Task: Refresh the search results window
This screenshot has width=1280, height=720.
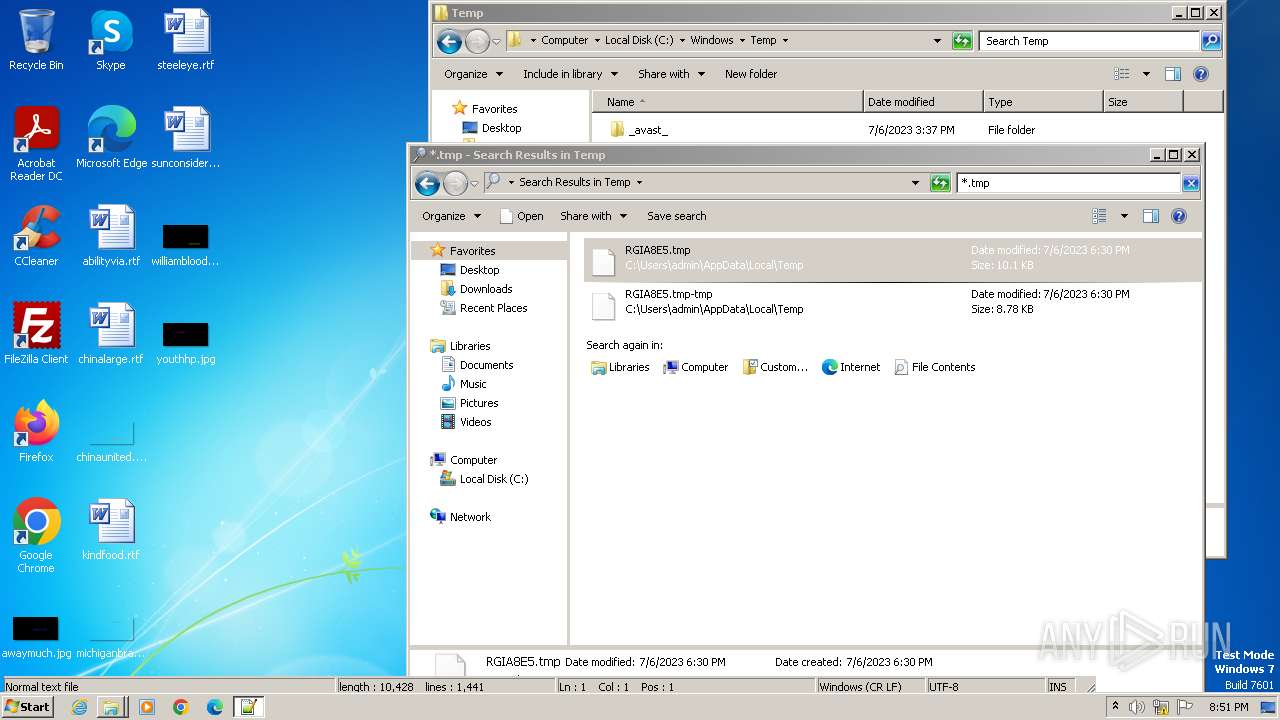Action: (939, 183)
